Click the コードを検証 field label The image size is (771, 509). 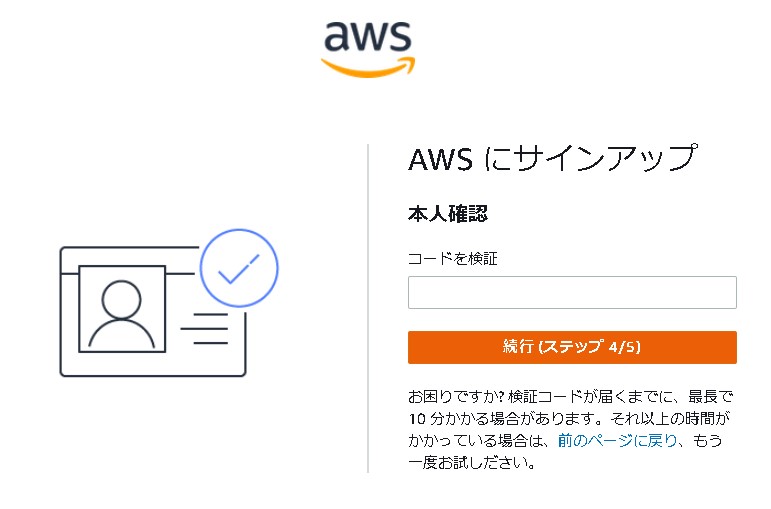(x=453, y=258)
